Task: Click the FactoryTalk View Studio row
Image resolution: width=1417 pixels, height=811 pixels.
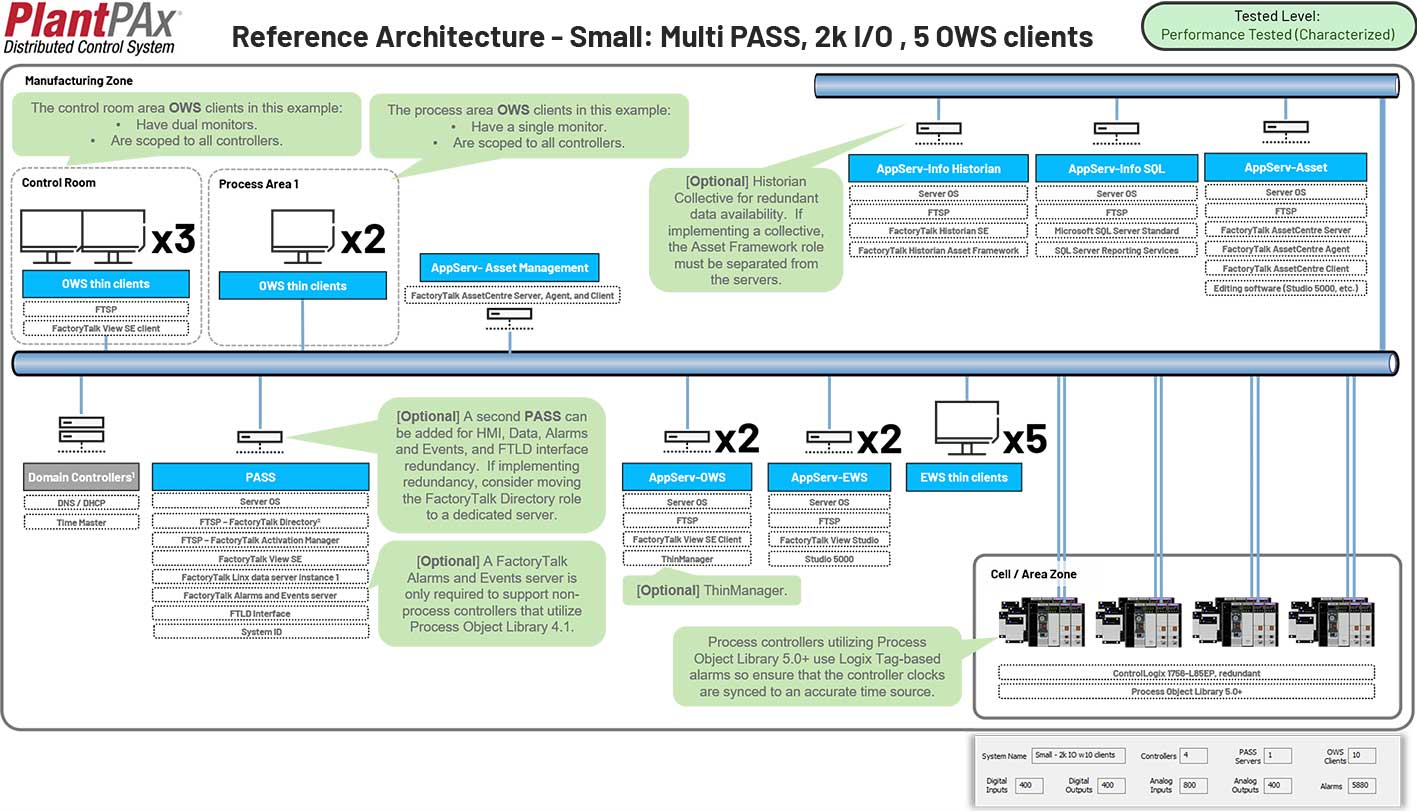Action: pos(829,540)
